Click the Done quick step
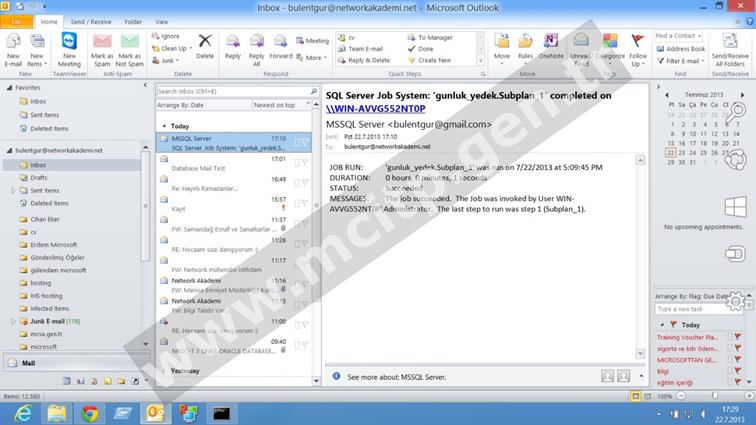This screenshot has height=425, width=756. [x=420, y=49]
